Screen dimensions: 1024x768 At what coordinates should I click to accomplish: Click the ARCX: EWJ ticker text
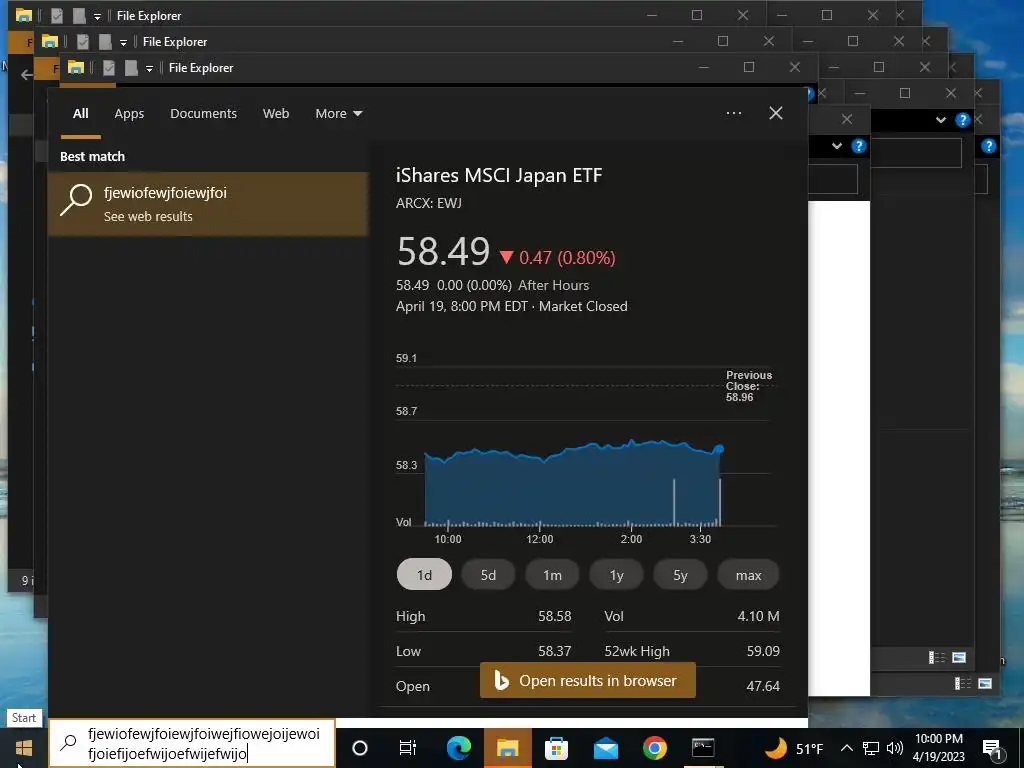click(428, 203)
